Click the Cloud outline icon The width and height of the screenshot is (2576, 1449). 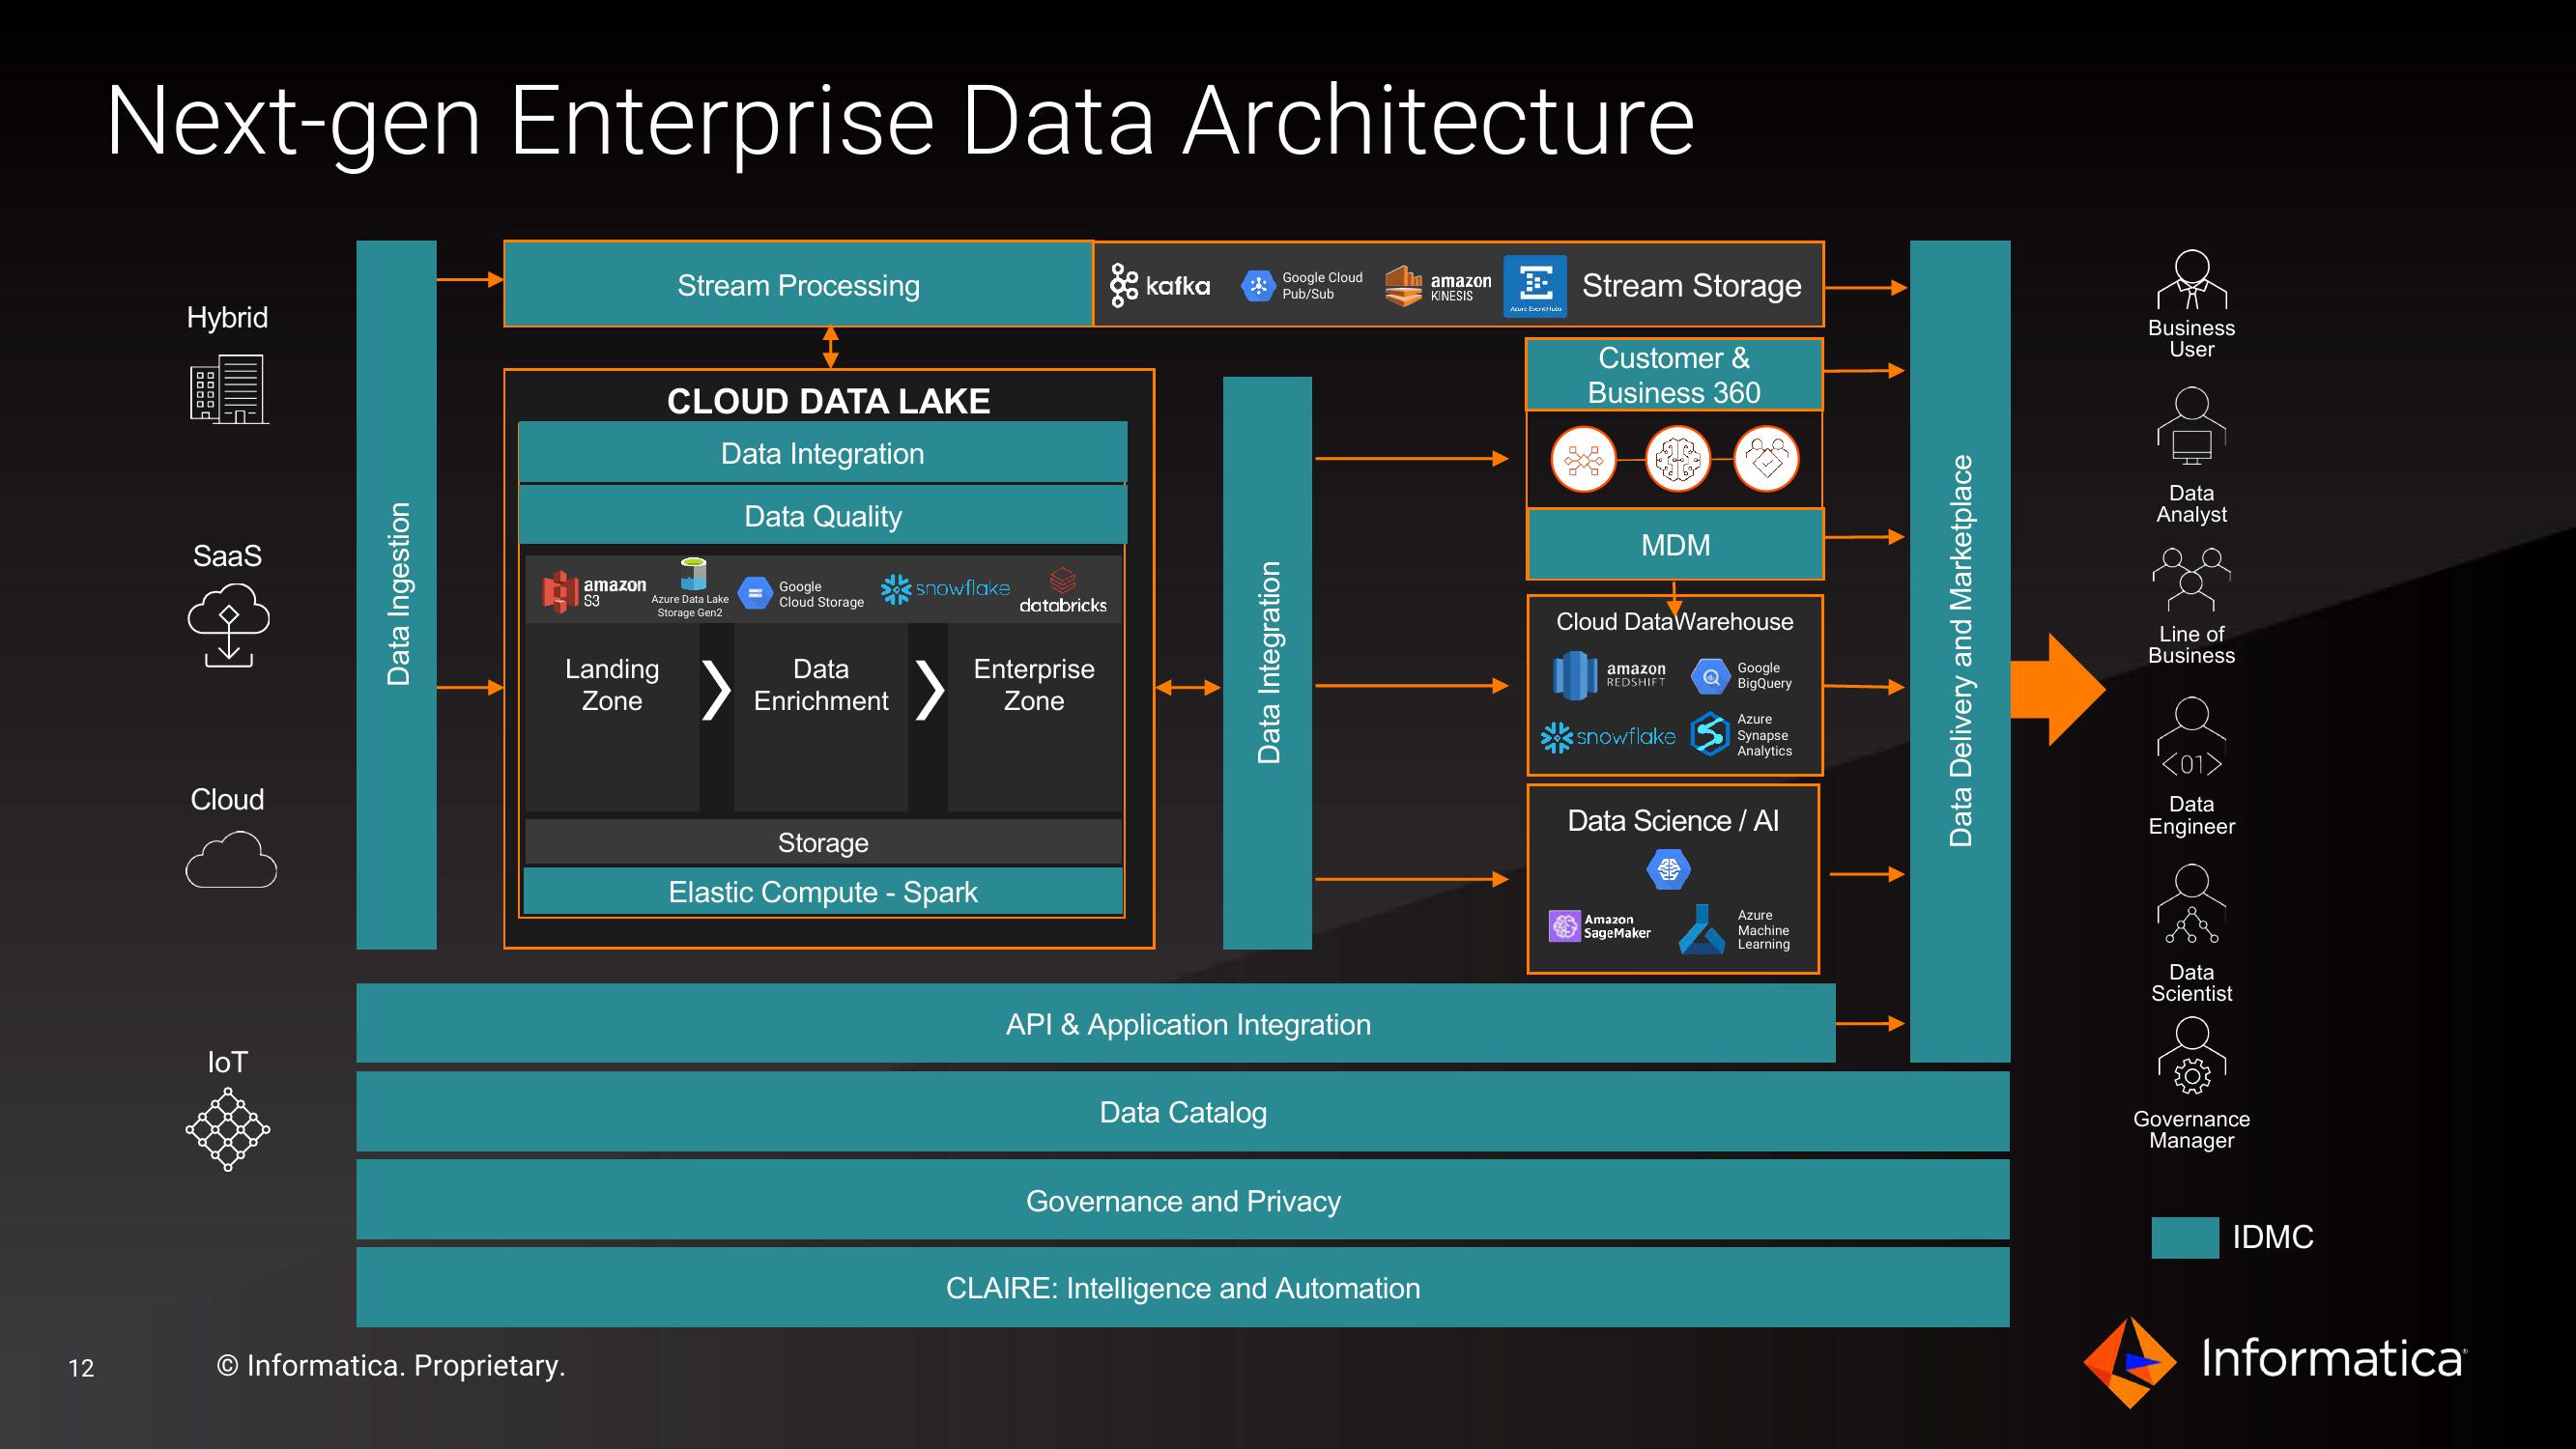click(231, 862)
